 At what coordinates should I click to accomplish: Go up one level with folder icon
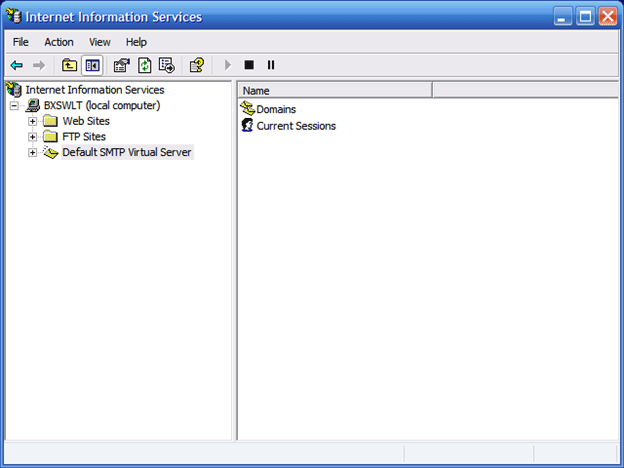pyautogui.click(x=69, y=65)
